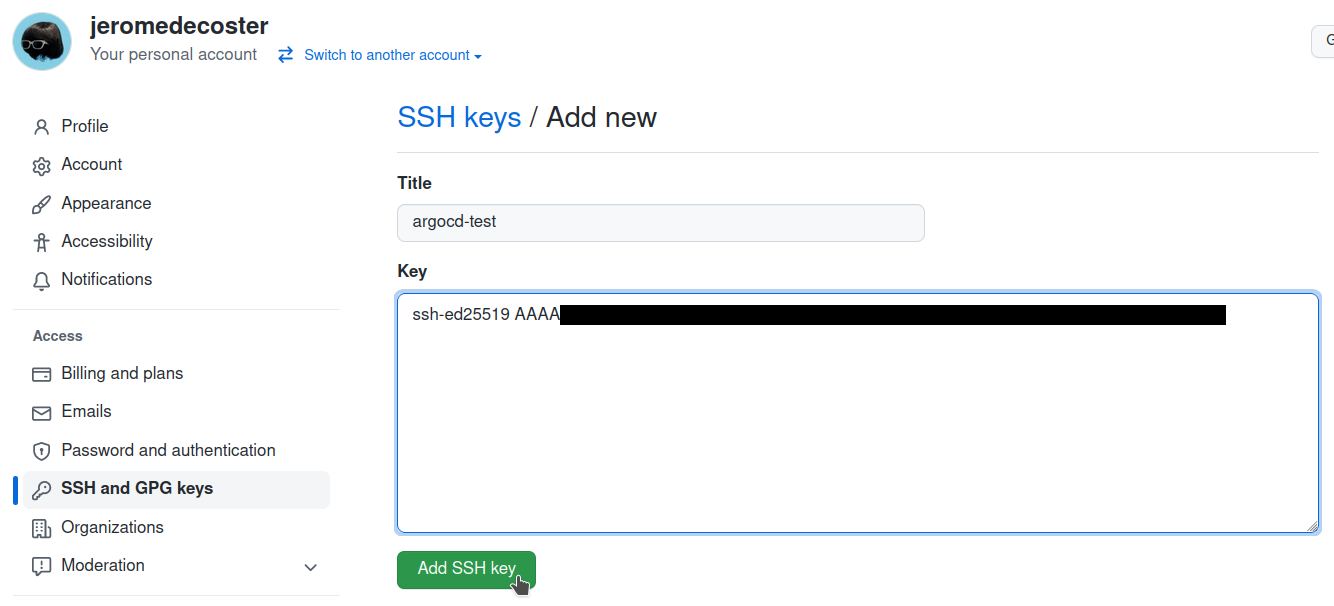Follow the SSH keys breadcrumb link
Viewport: 1334px width, 606px height.
coord(459,118)
